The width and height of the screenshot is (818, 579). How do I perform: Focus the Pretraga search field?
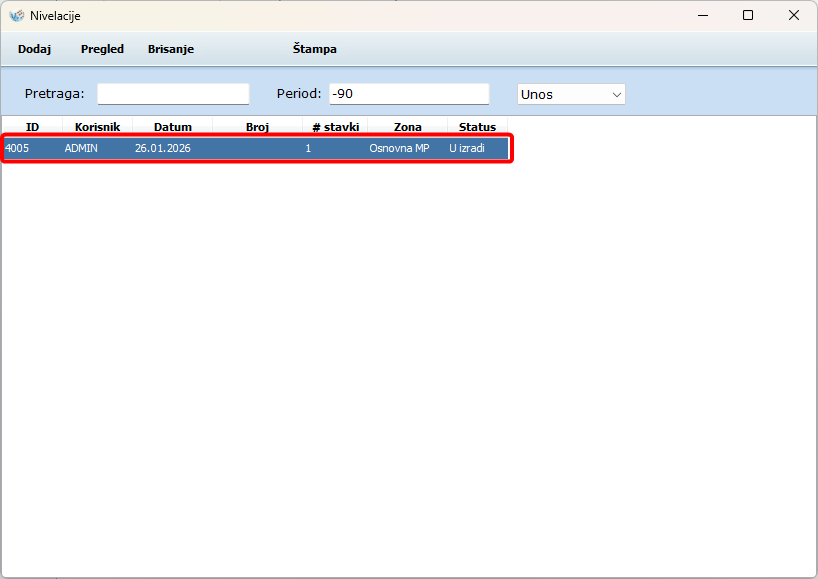point(173,94)
